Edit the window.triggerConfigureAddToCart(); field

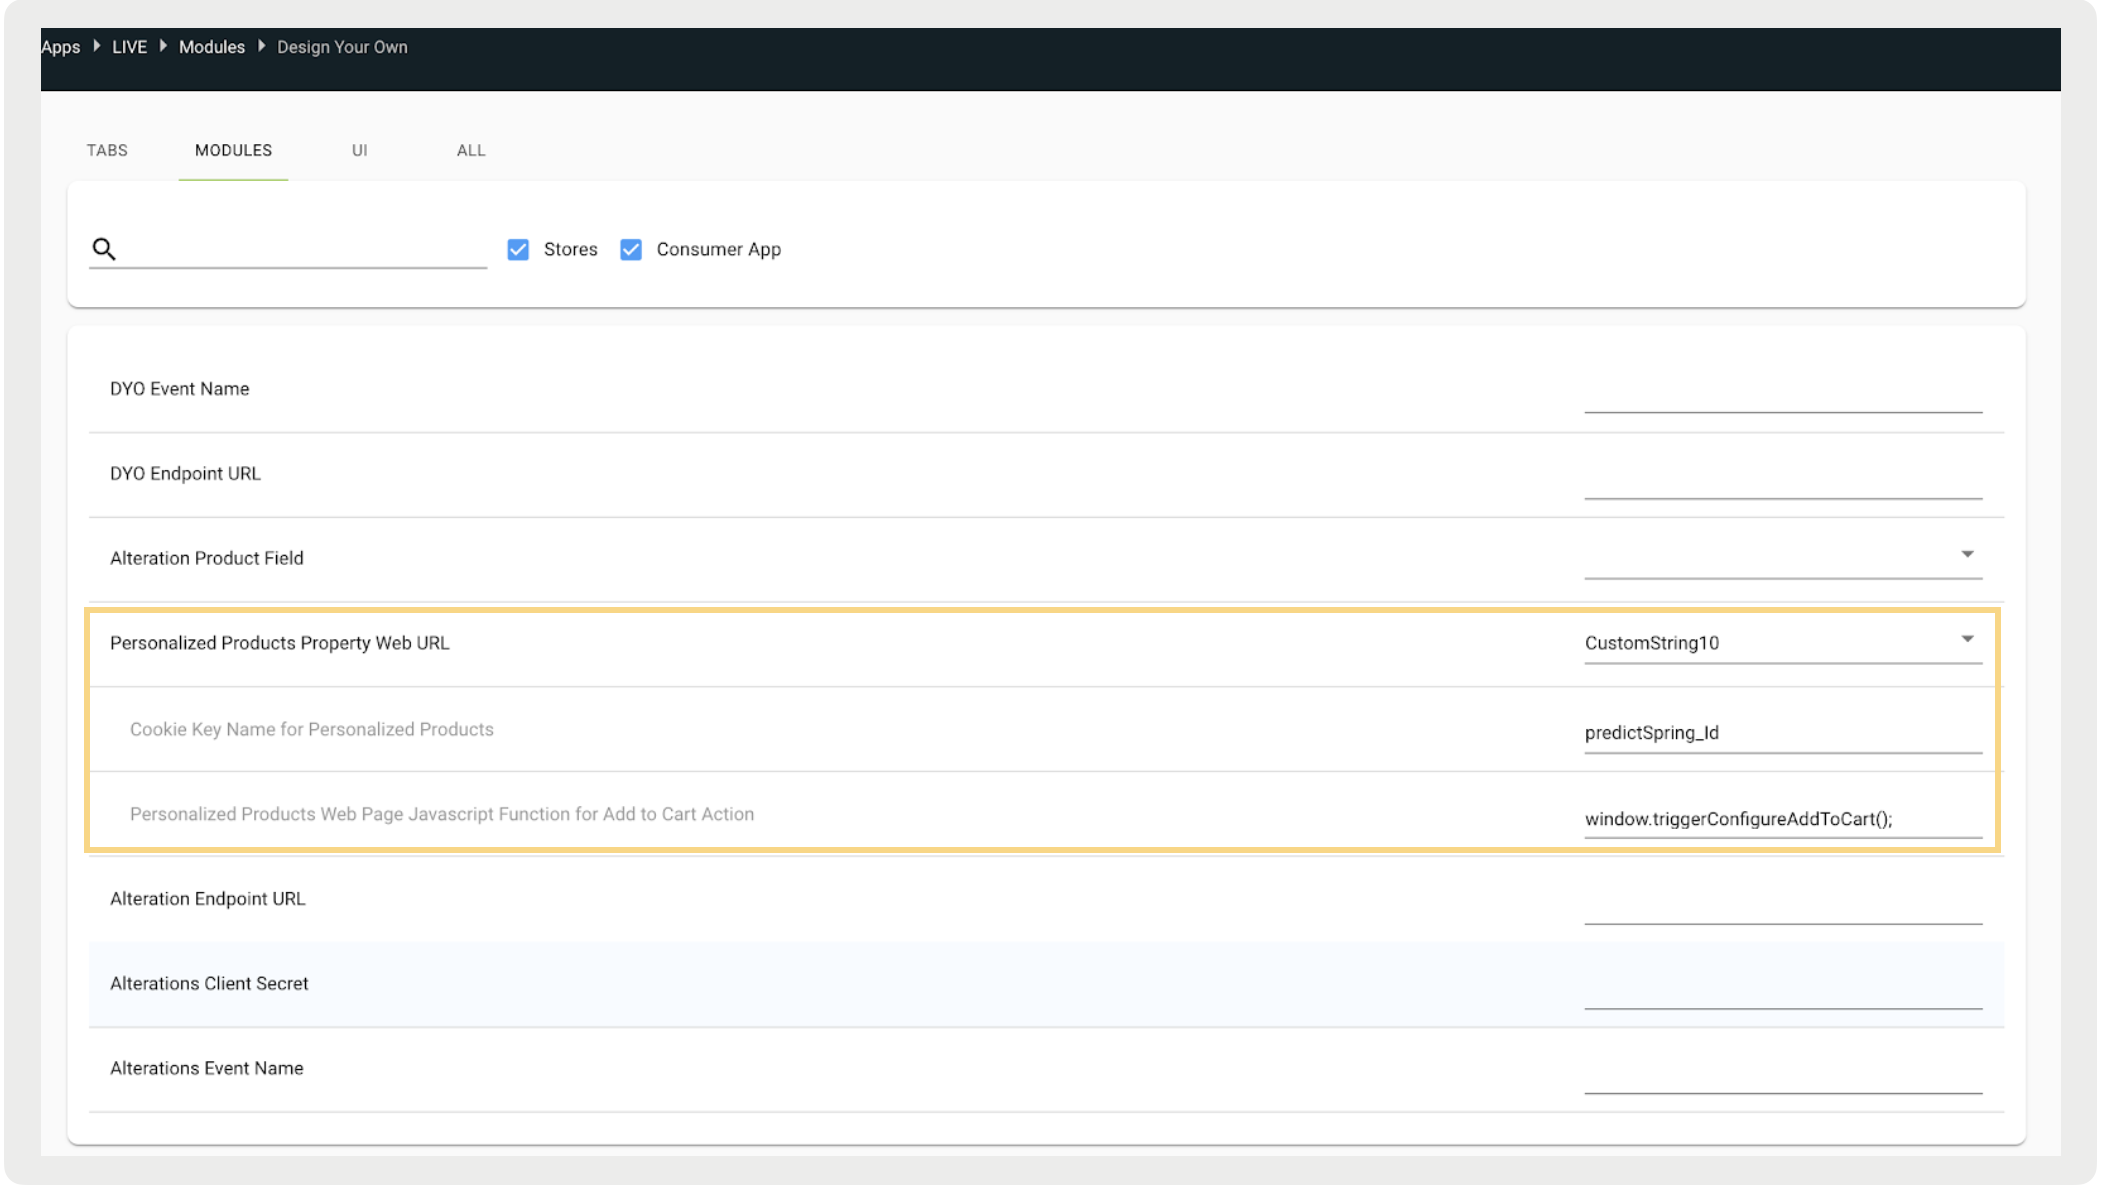pos(1783,818)
